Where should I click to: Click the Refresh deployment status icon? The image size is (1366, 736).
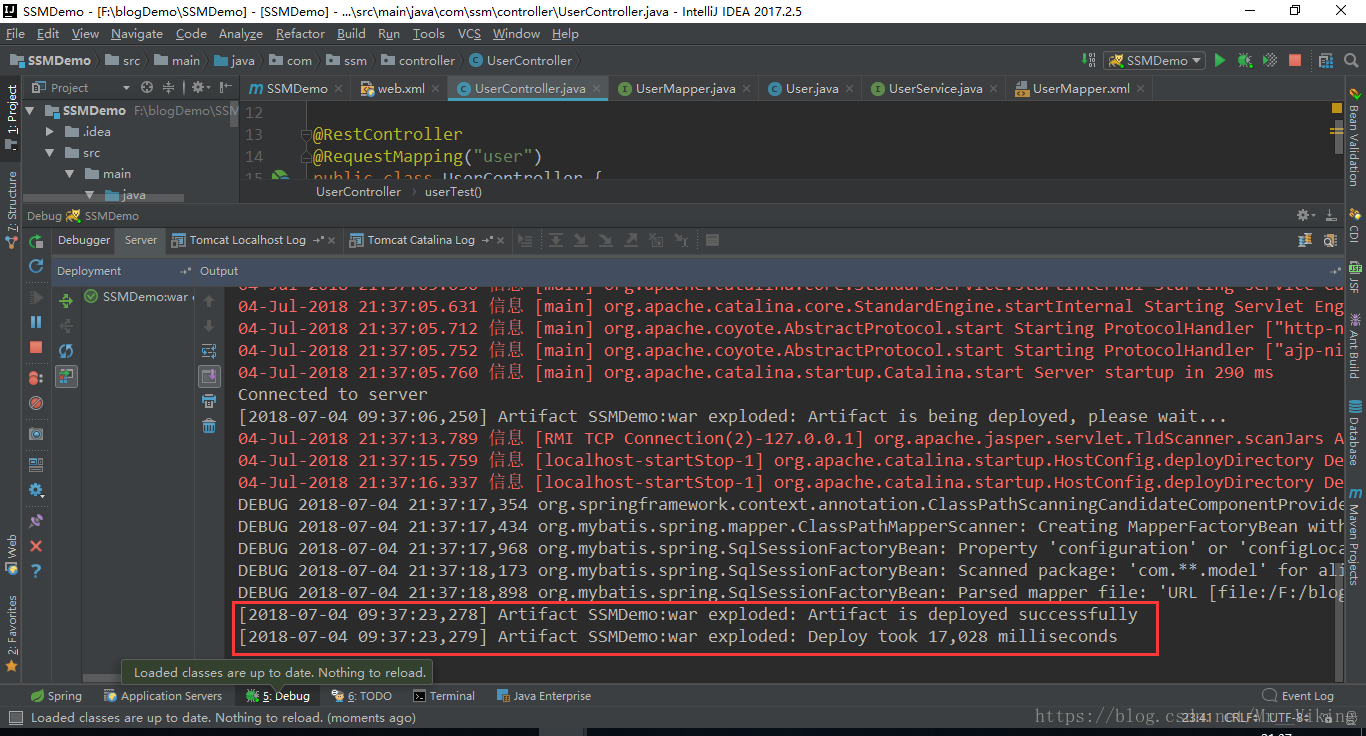pos(66,351)
